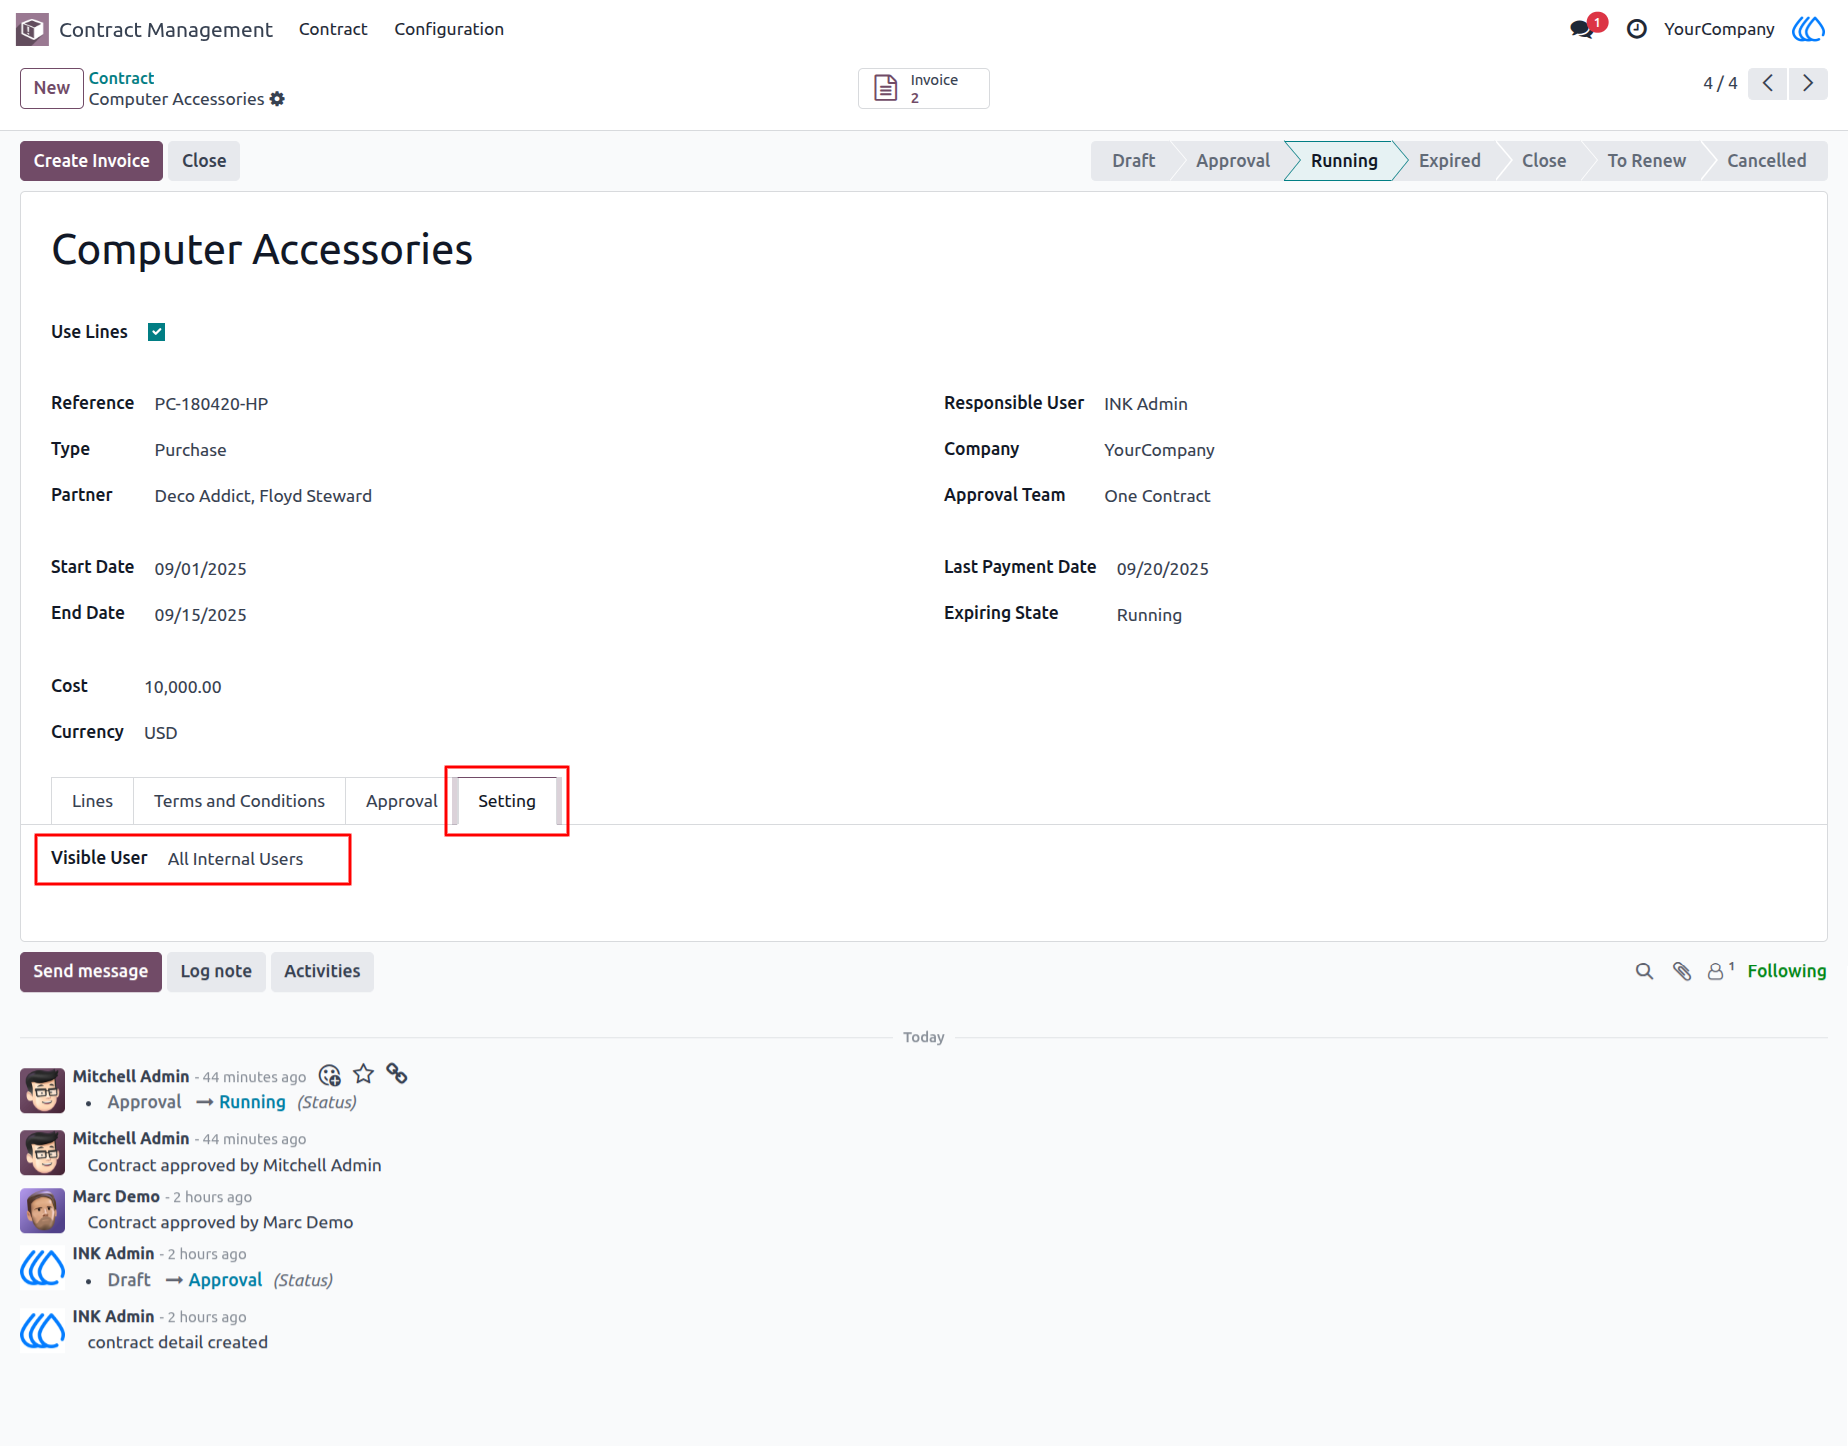Star Mitchell Admin's Running status message
The height and width of the screenshot is (1447, 1848).
(364, 1074)
